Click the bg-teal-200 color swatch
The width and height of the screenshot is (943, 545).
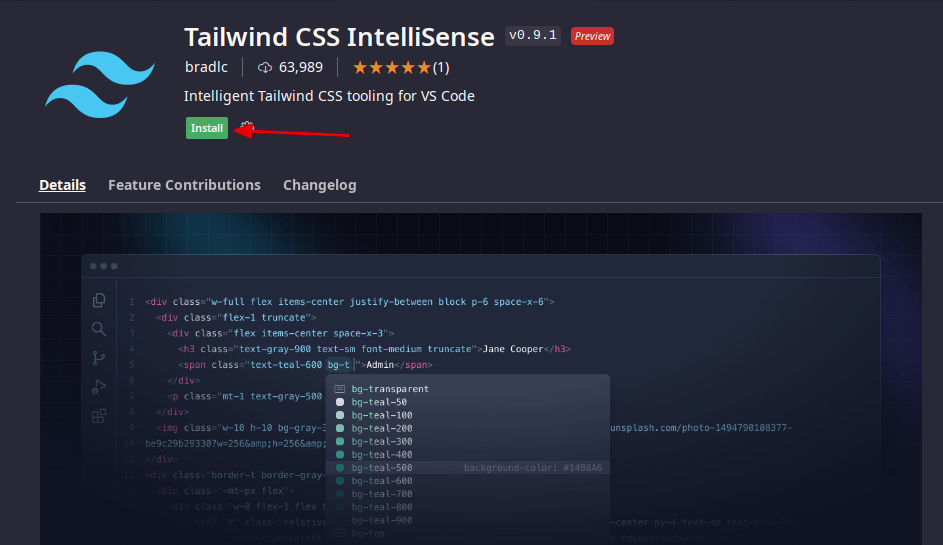[x=340, y=428]
